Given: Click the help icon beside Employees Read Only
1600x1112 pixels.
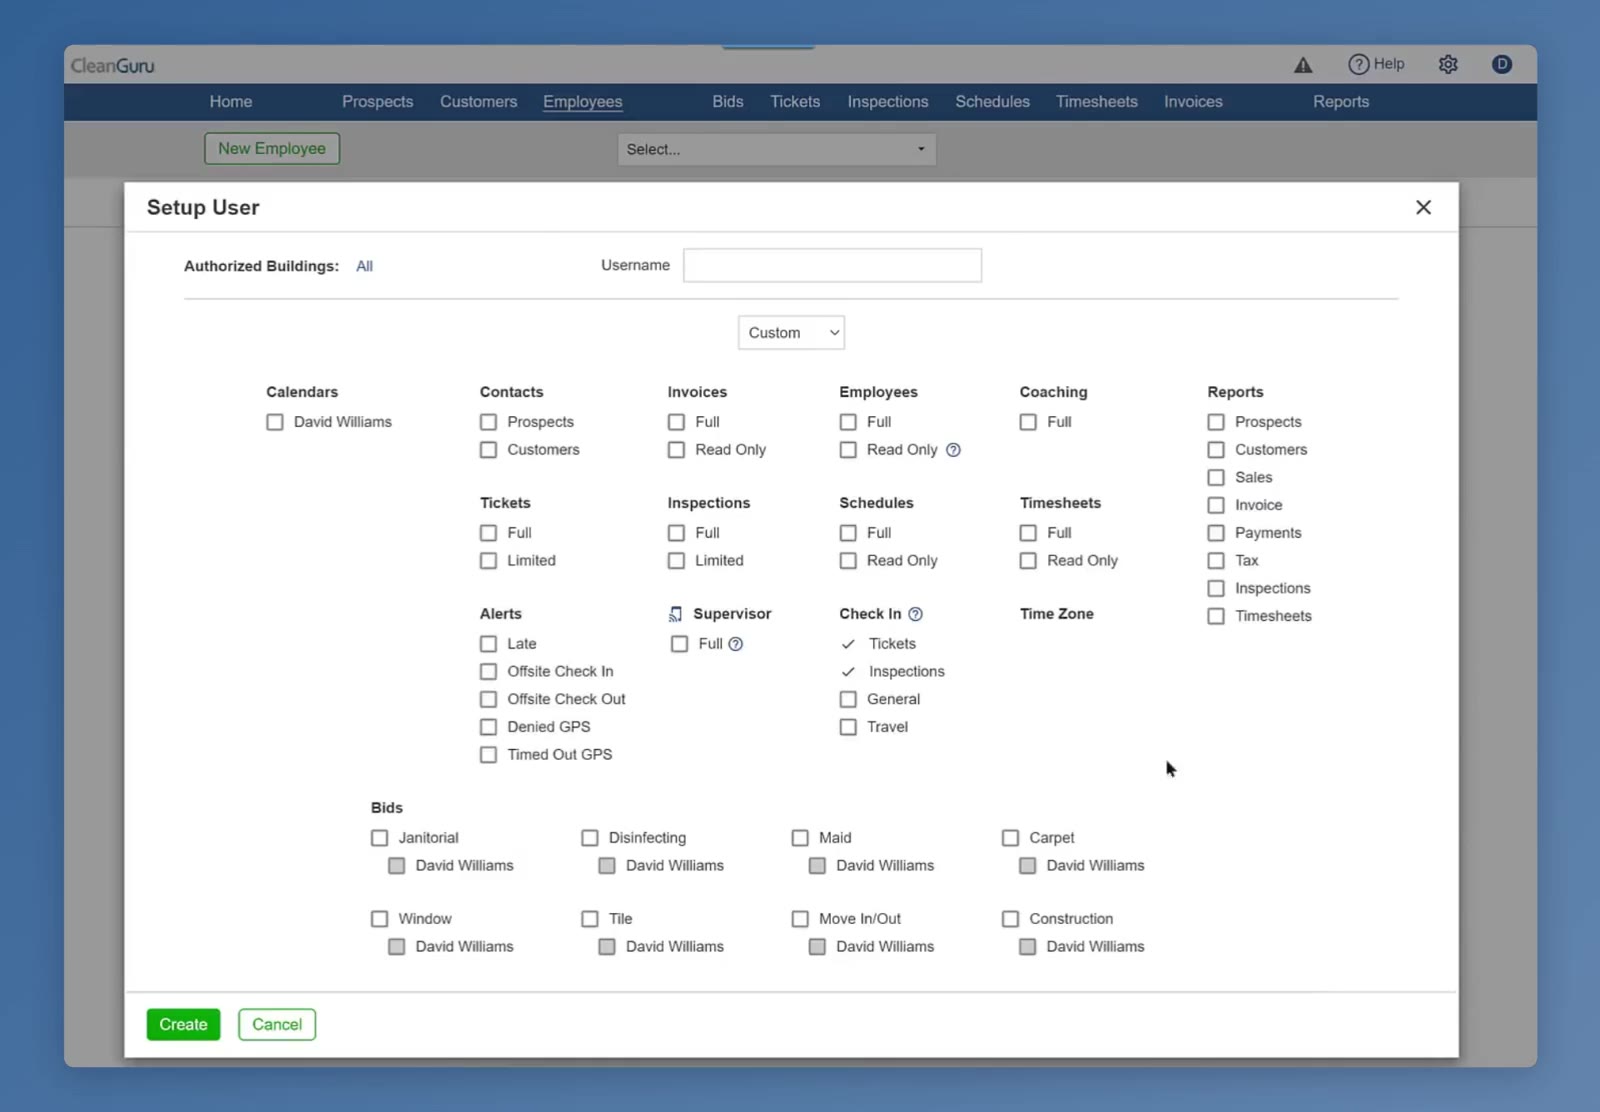Looking at the screenshot, I should click(x=953, y=450).
